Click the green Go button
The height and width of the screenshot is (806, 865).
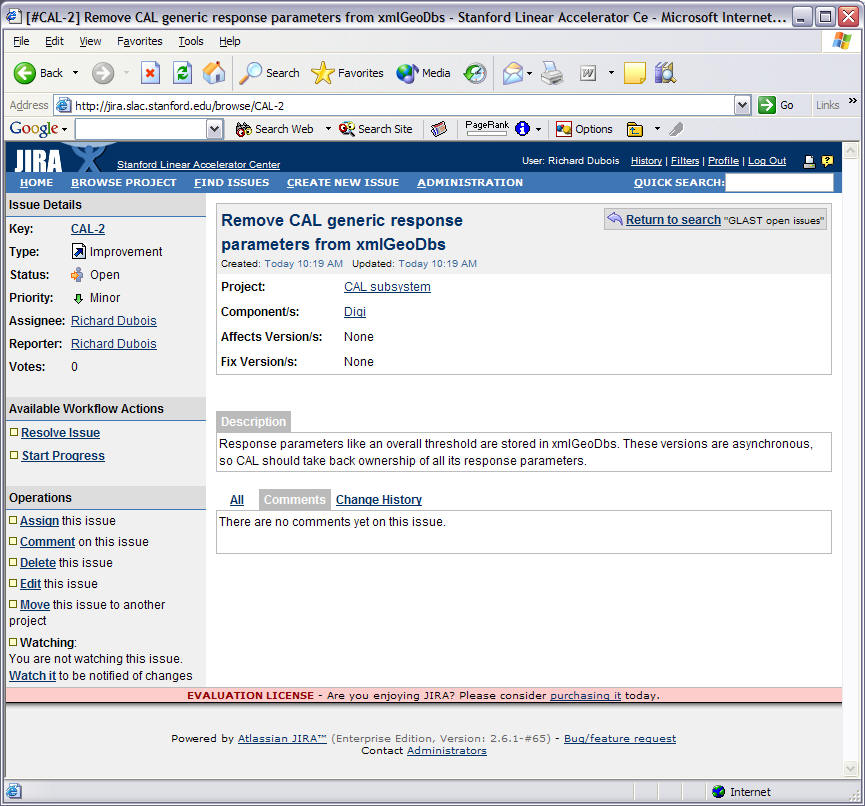tap(776, 105)
